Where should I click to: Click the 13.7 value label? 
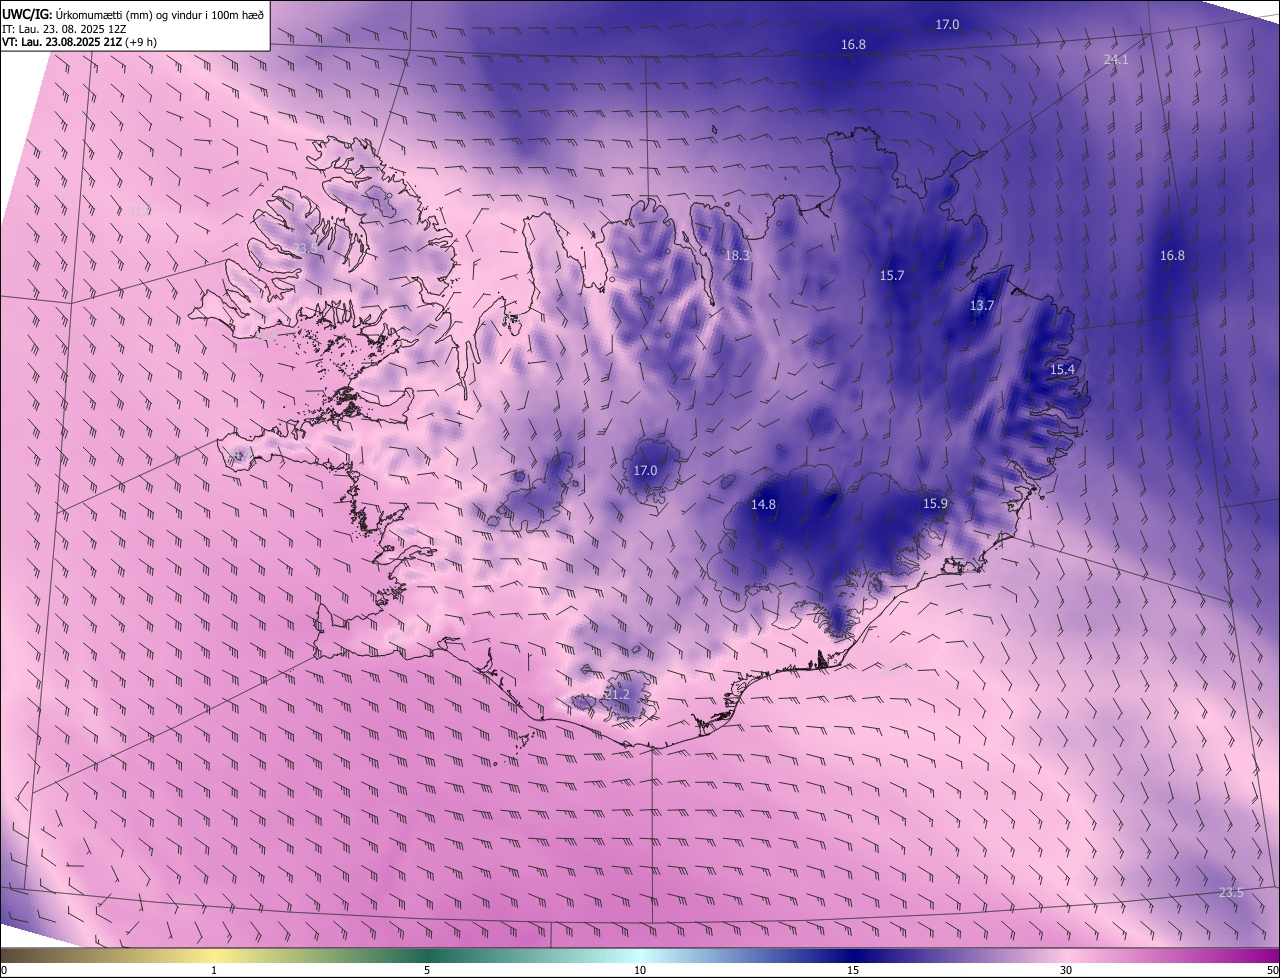[x=982, y=306]
